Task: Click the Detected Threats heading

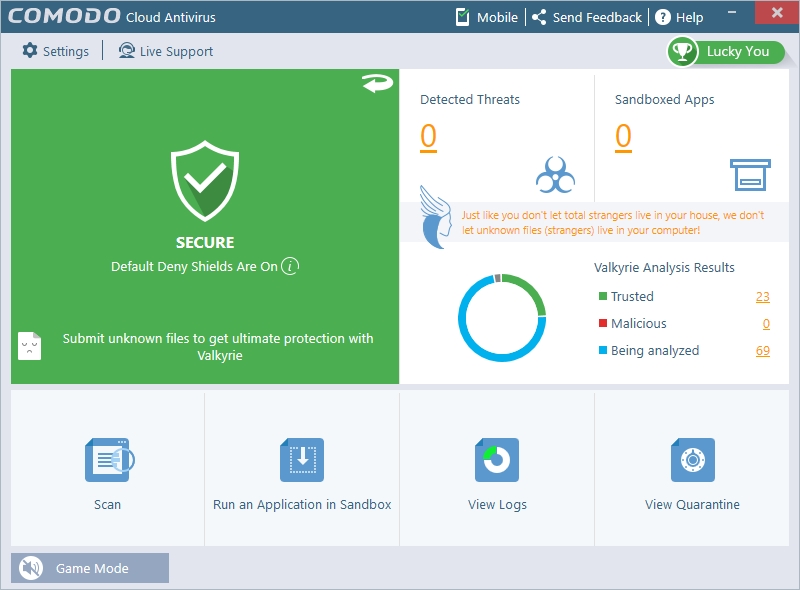Action: pyautogui.click(x=470, y=100)
